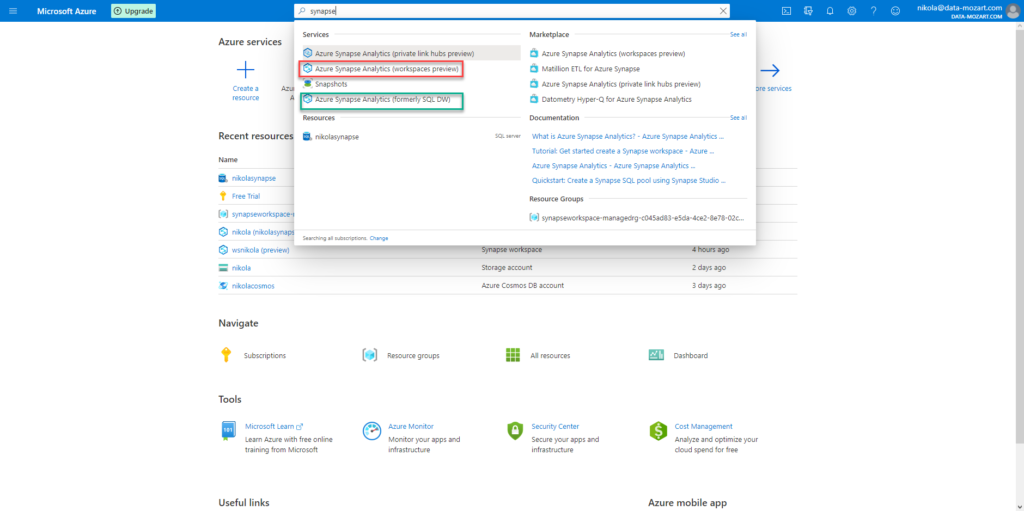Click the Name column header
Image resolution: width=1024 pixels, height=511 pixels.
coord(228,159)
